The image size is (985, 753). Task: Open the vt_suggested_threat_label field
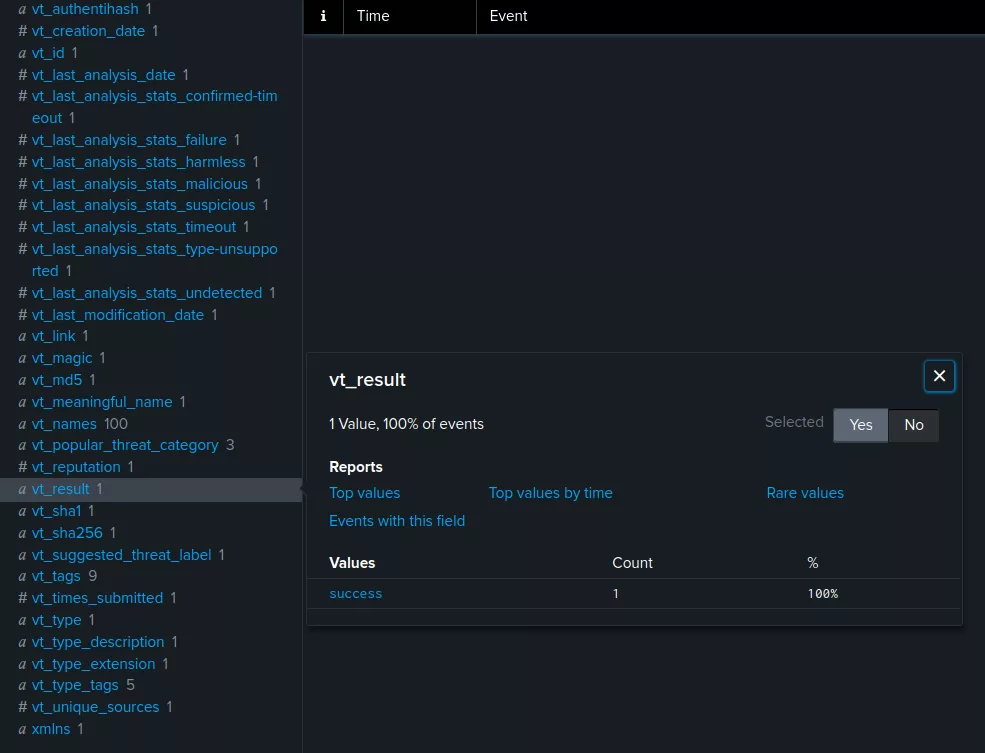(x=121, y=555)
